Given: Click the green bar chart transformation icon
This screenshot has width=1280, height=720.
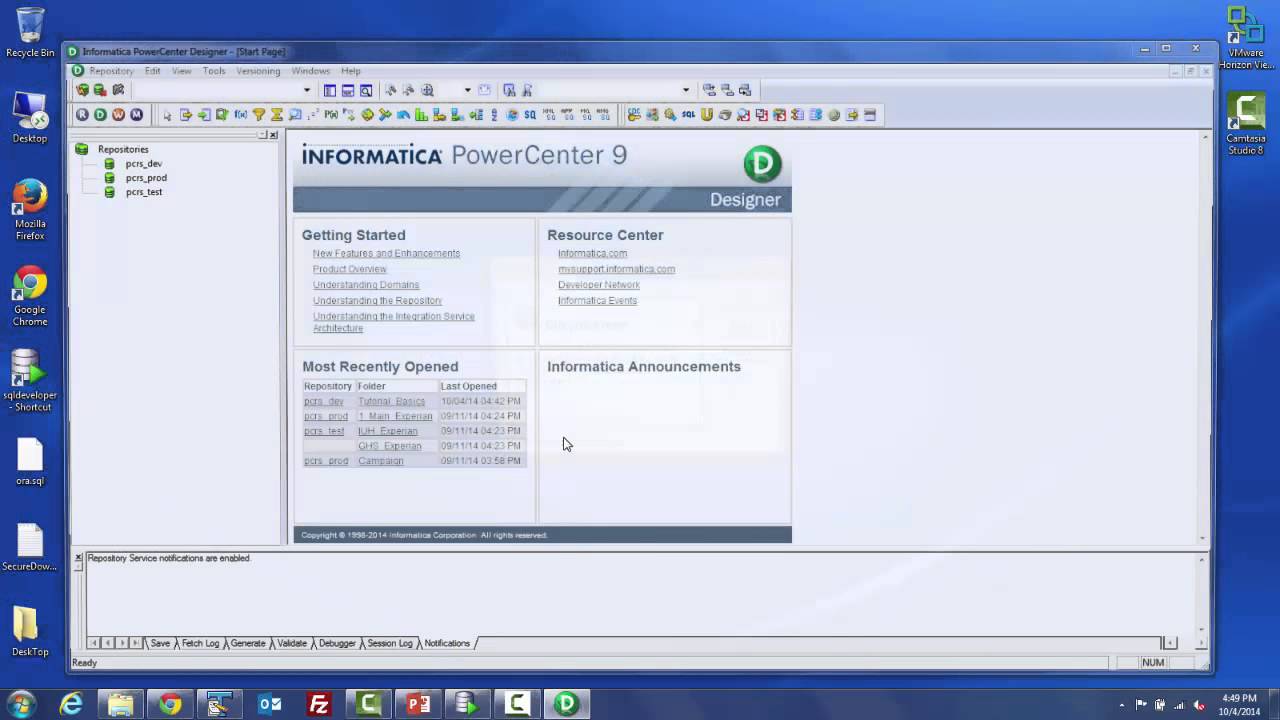Looking at the screenshot, I should pyautogui.click(x=421, y=115).
